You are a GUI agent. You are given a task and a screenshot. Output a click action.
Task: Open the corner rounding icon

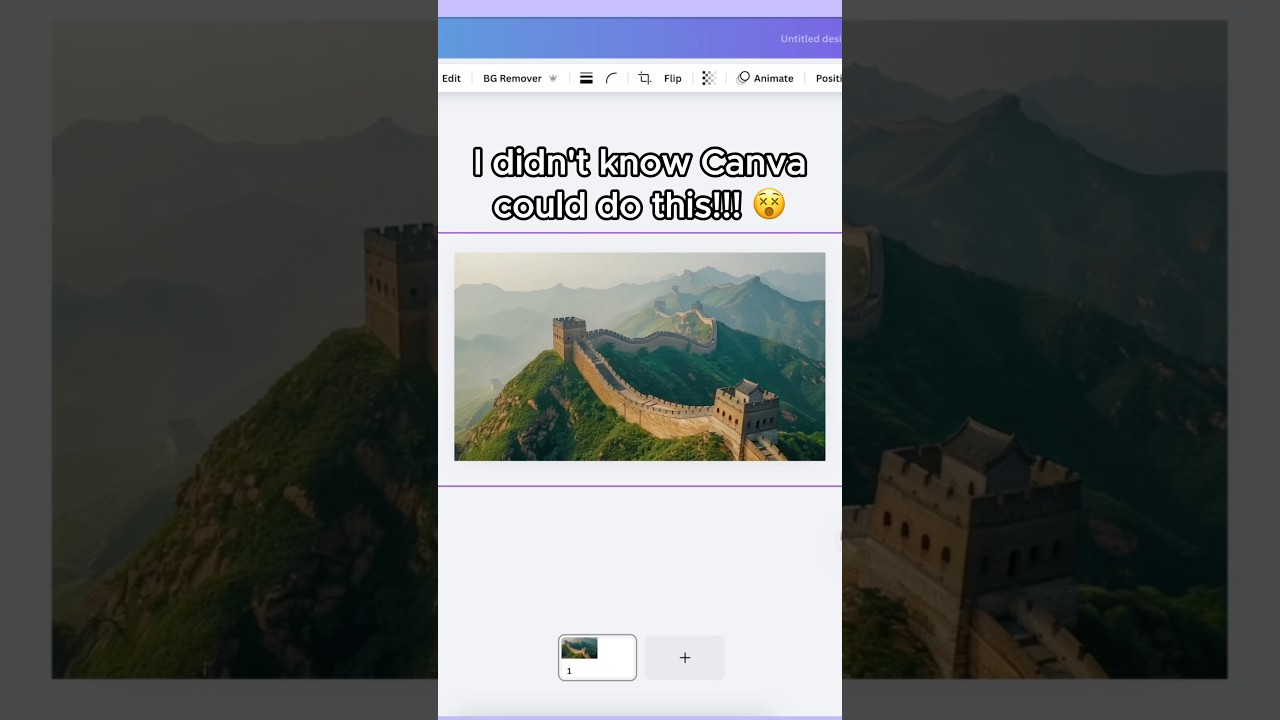pos(611,78)
